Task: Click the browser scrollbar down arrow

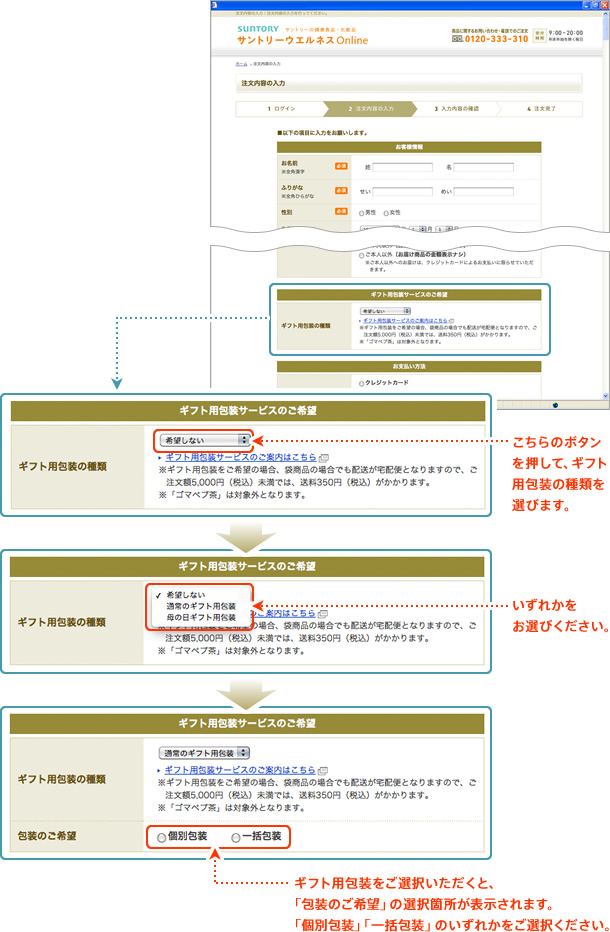Action: point(605,396)
